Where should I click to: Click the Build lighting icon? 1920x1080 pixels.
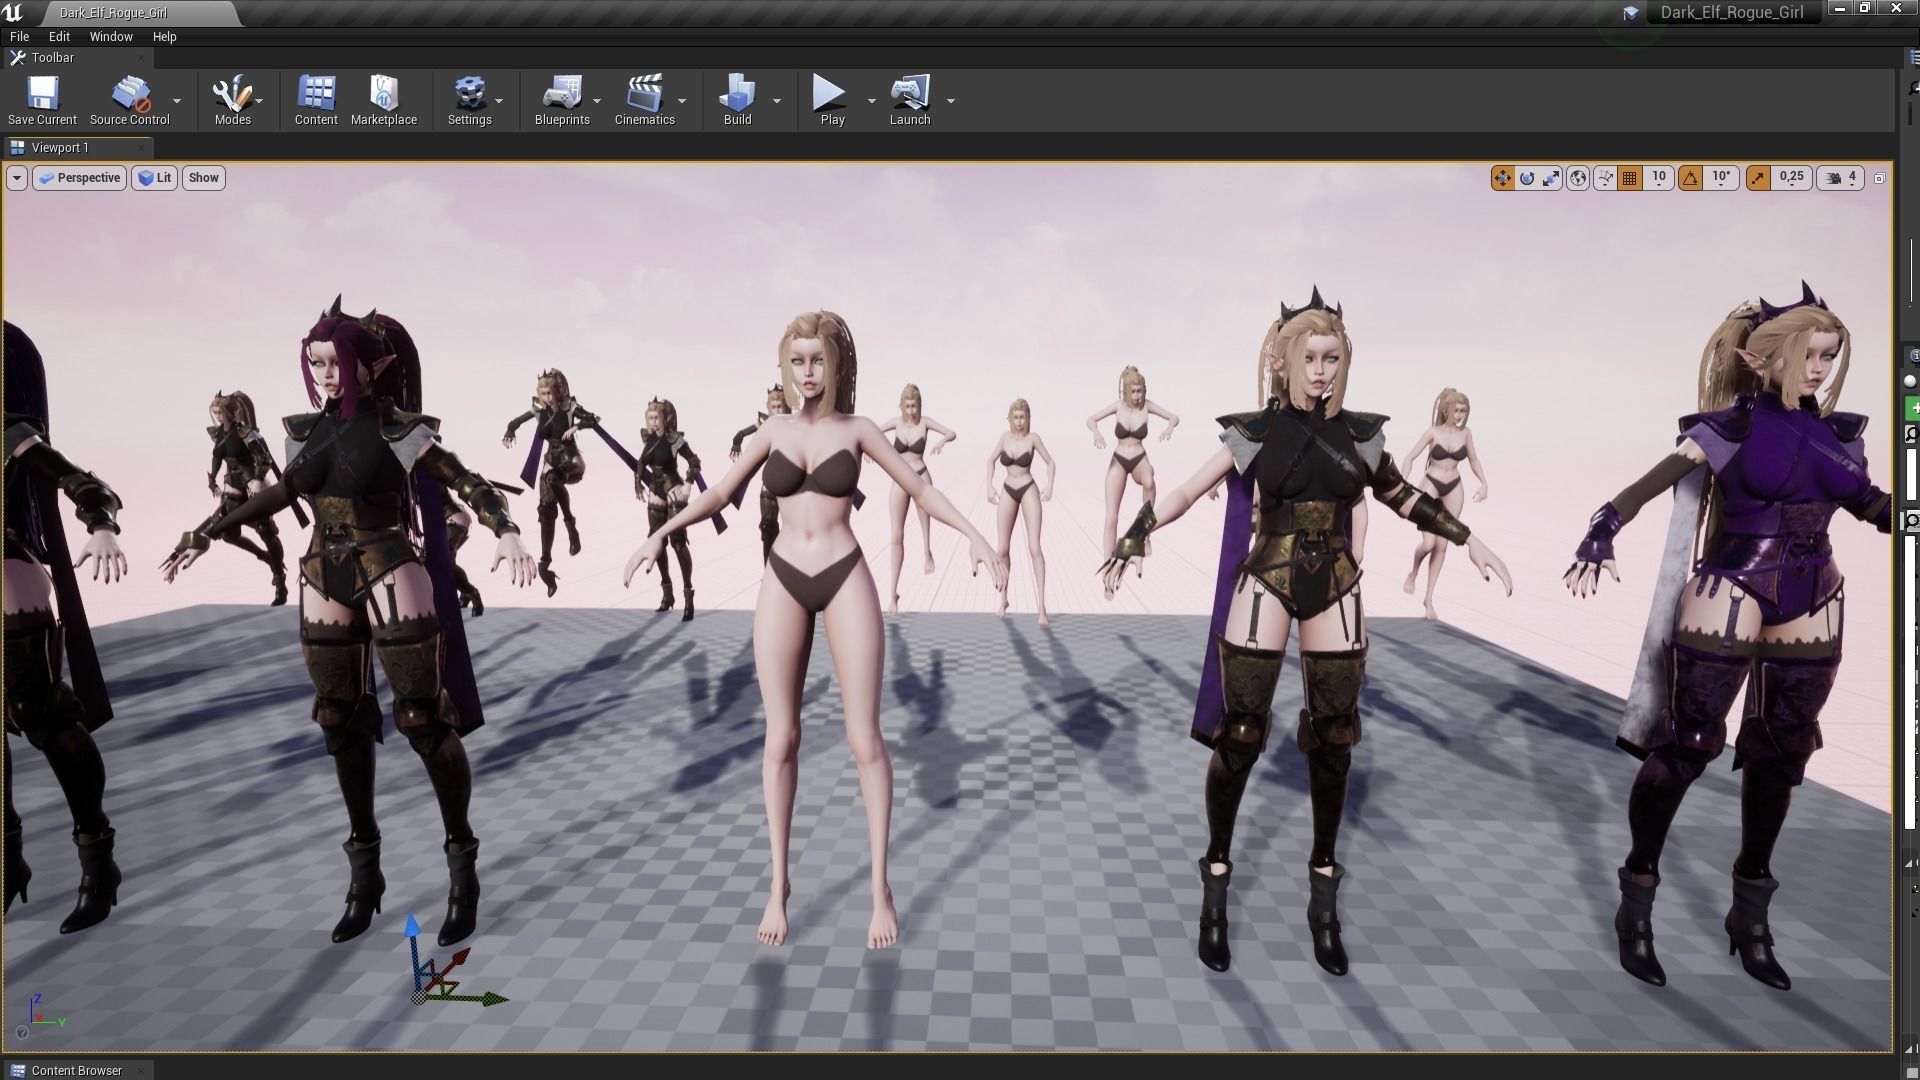pos(737,100)
